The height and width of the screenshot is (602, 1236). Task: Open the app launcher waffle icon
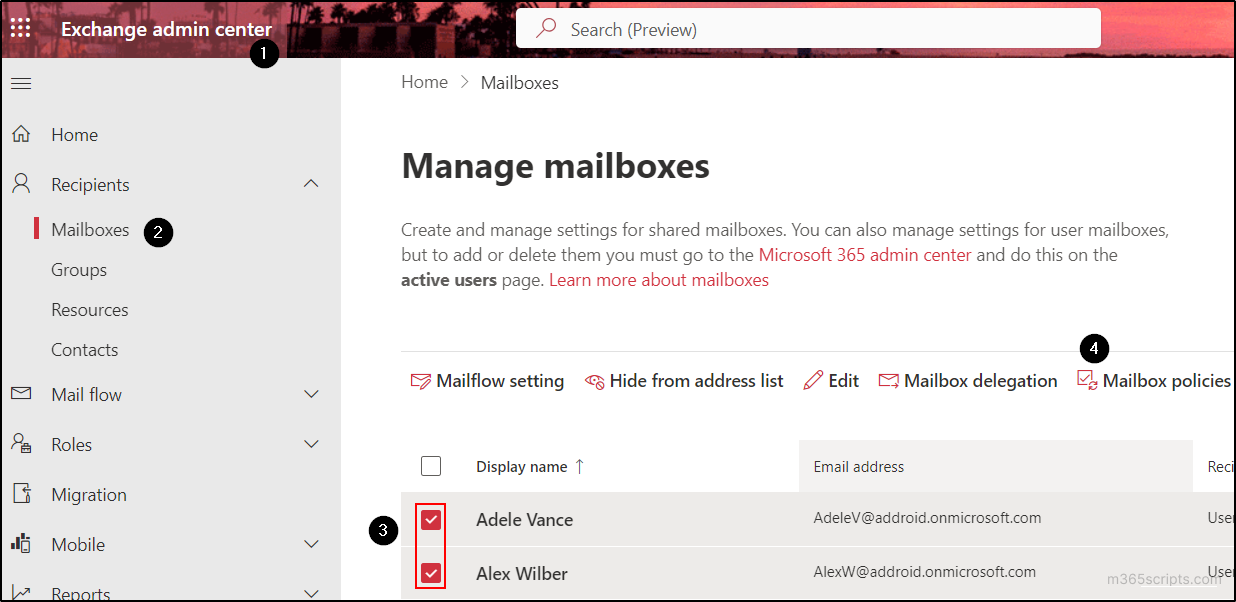click(20, 28)
